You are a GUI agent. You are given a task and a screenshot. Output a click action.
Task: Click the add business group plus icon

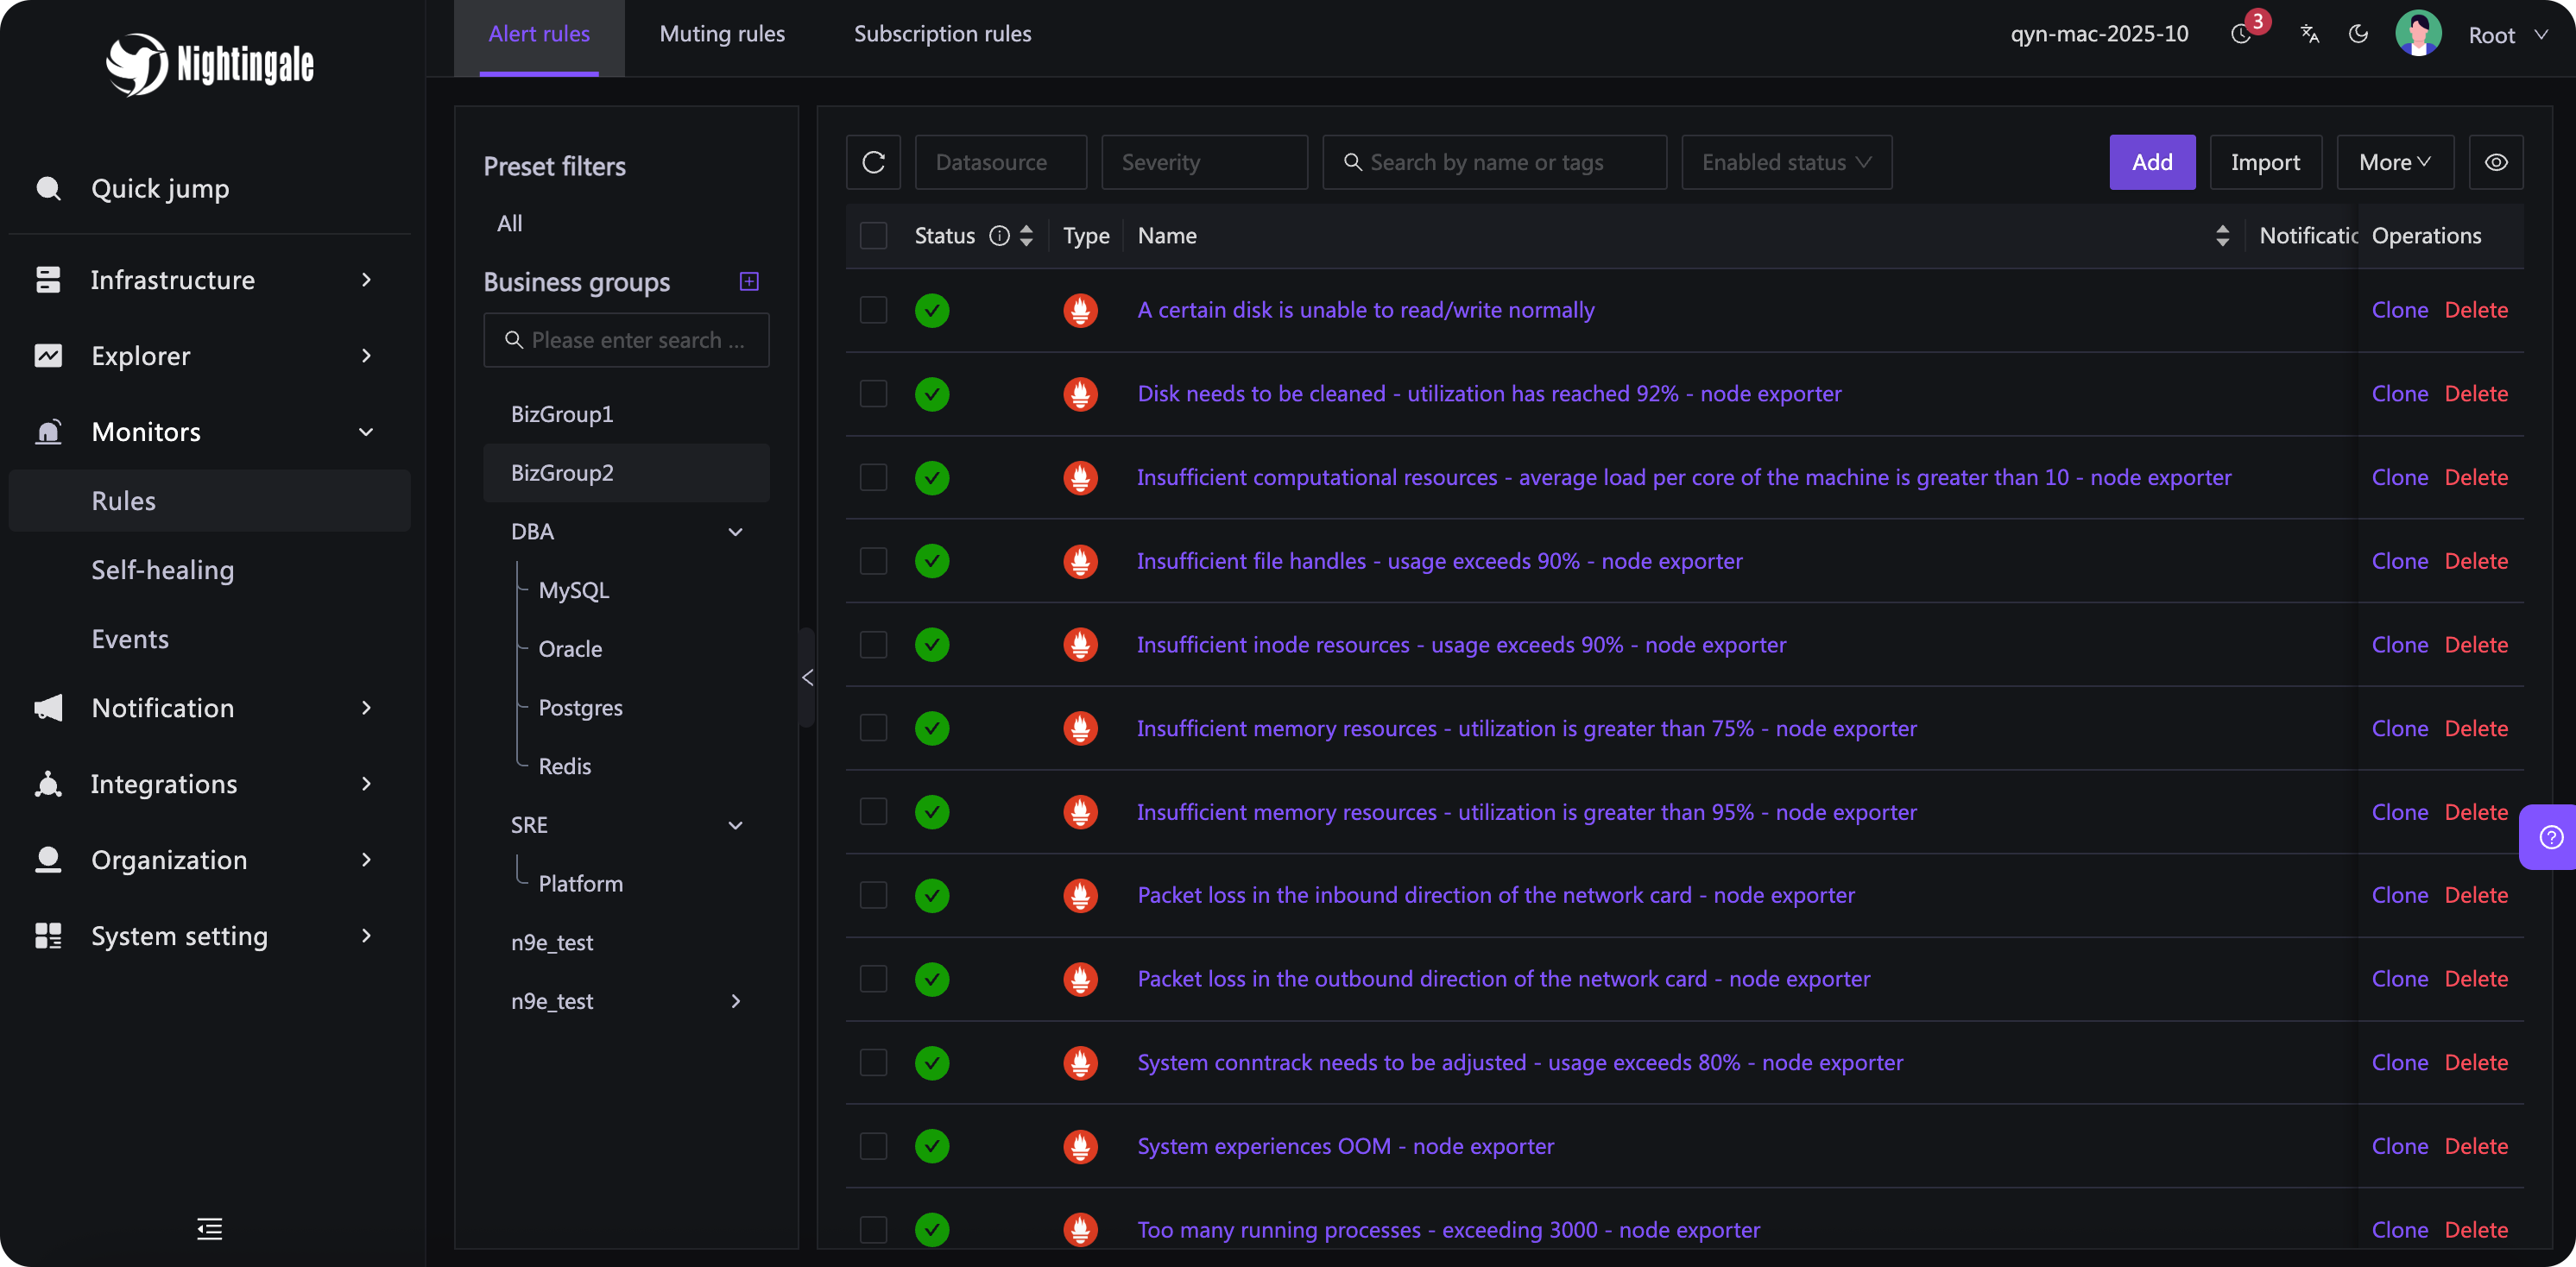pos(749,281)
